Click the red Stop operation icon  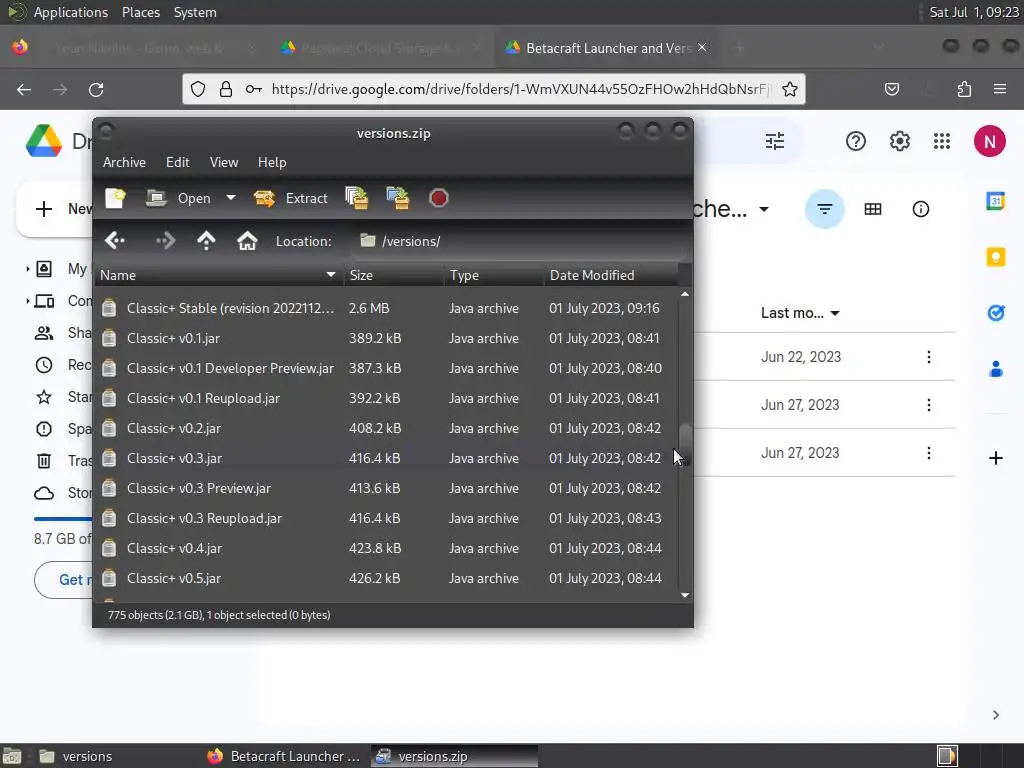click(x=439, y=198)
